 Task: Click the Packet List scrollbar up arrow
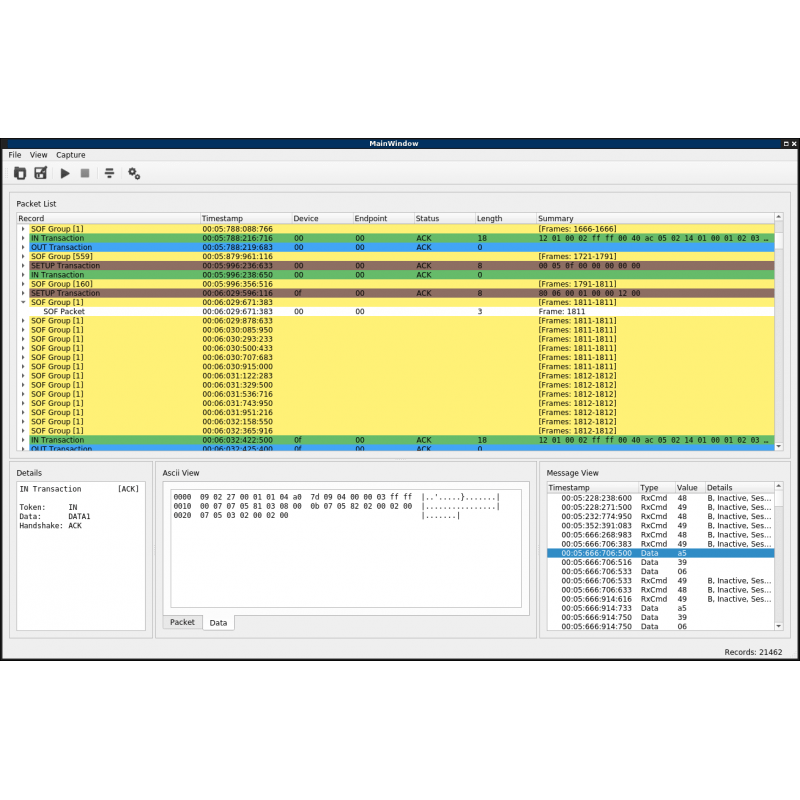pyautogui.click(x=779, y=217)
